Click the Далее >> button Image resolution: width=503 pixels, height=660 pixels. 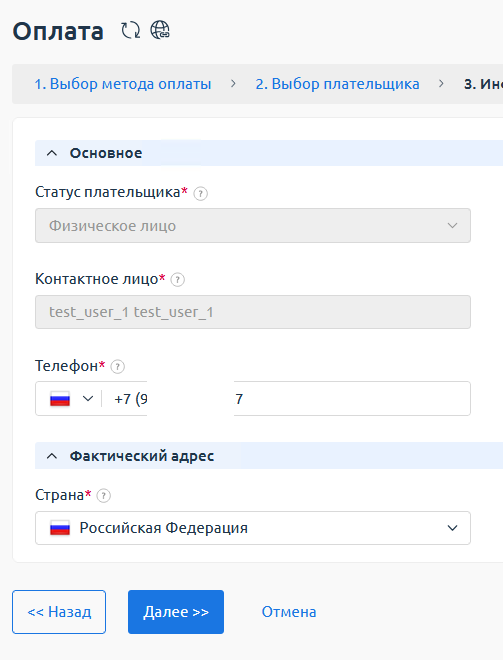[x=176, y=612]
